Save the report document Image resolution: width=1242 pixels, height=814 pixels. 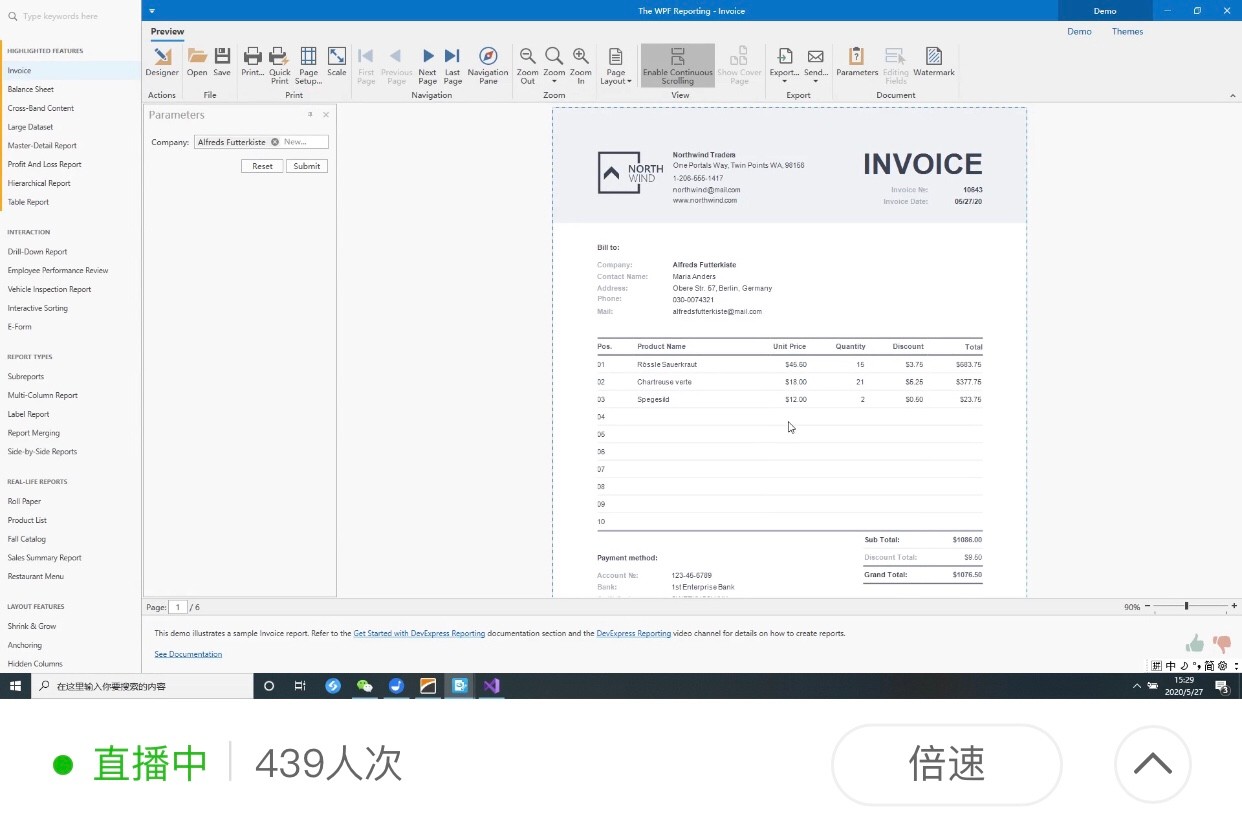(x=222, y=62)
